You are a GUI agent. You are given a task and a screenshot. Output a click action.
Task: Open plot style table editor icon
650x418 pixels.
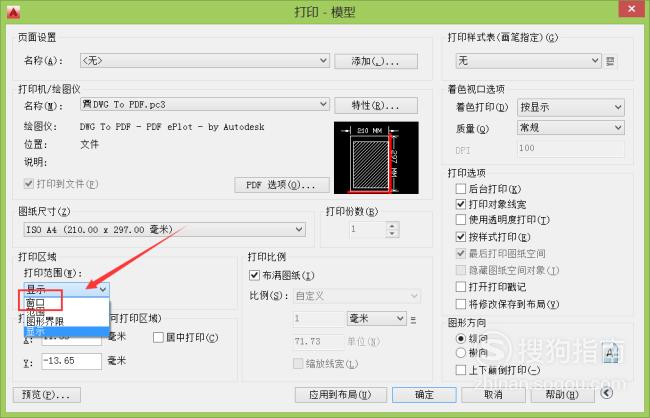[x=610, y=61]
